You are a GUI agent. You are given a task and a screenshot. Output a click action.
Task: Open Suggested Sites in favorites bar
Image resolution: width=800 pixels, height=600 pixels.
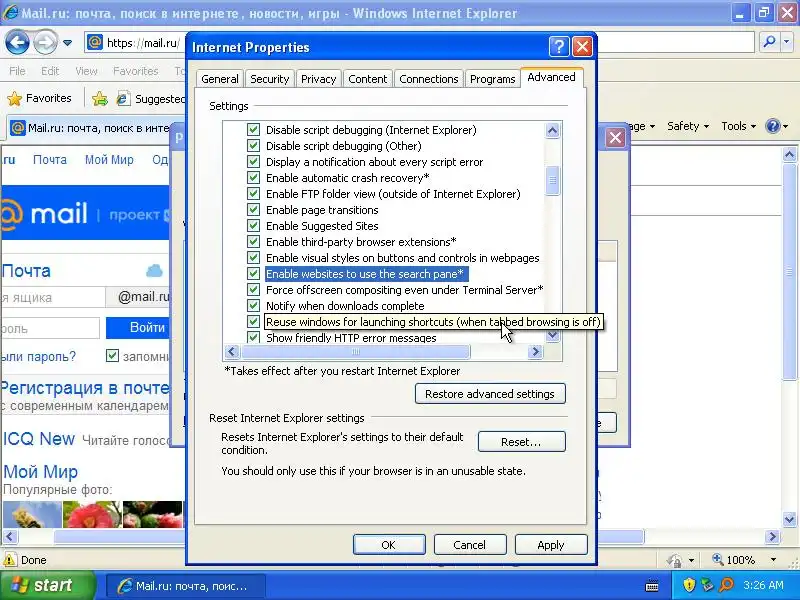[151, 98]
